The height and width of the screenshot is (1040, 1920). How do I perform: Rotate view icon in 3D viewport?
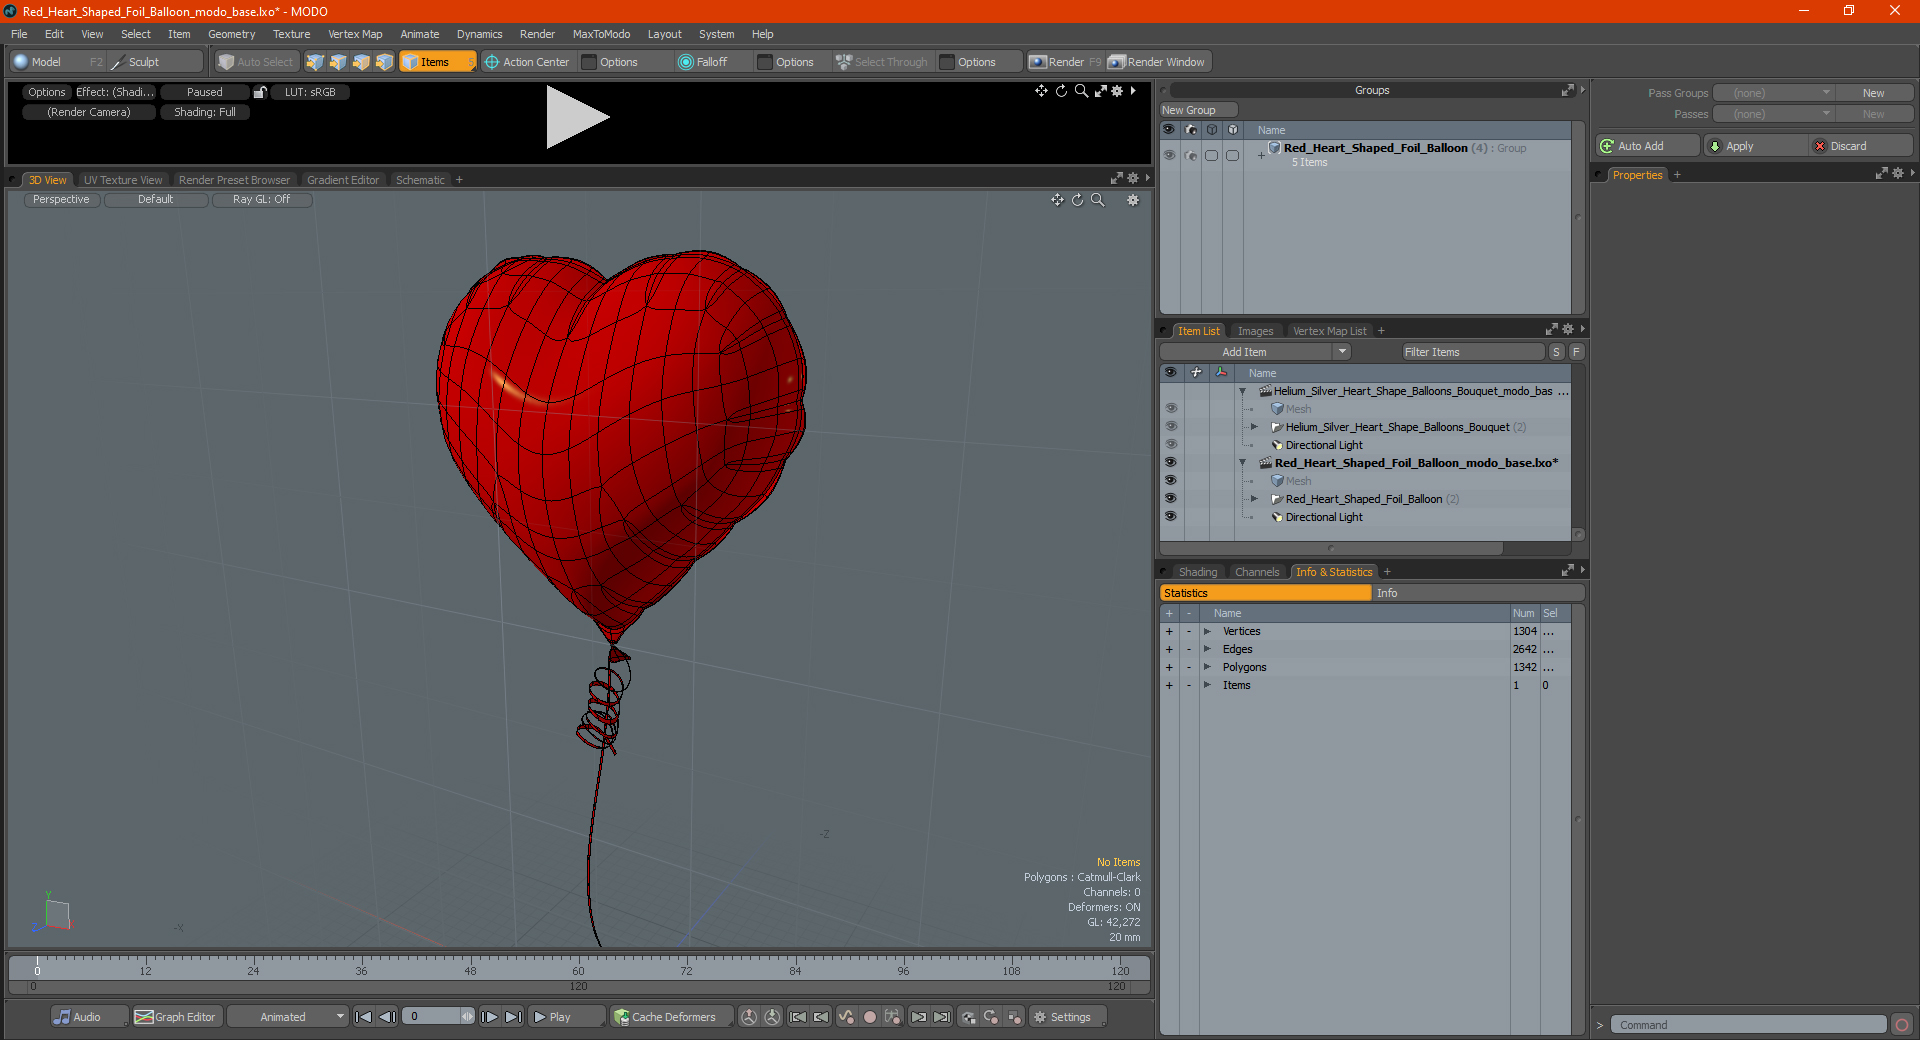[x=1078, y=200]
